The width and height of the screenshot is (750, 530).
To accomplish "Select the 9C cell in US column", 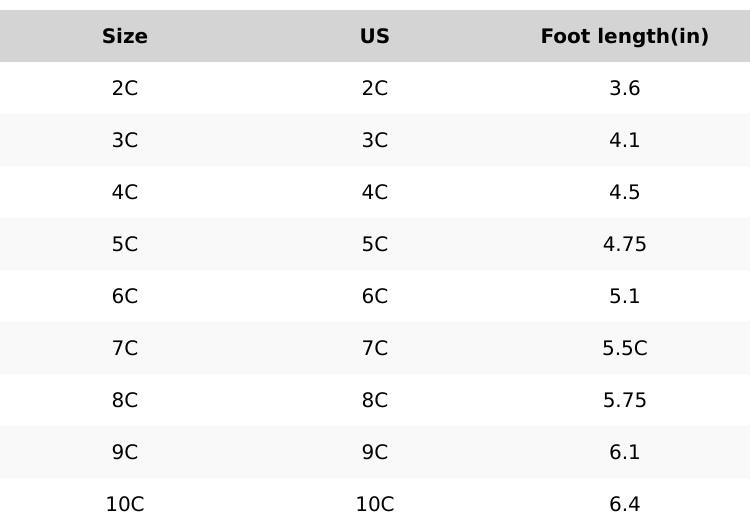I will [x=375, y=452].
